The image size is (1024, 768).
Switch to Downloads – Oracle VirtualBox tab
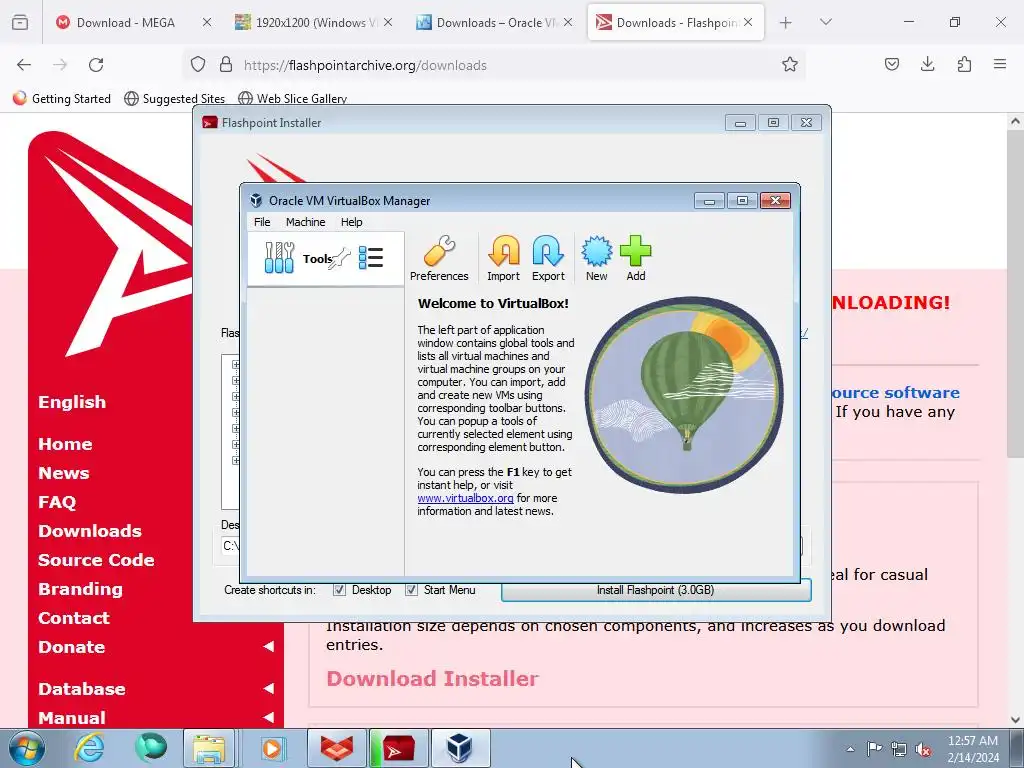tap(490, 23)
